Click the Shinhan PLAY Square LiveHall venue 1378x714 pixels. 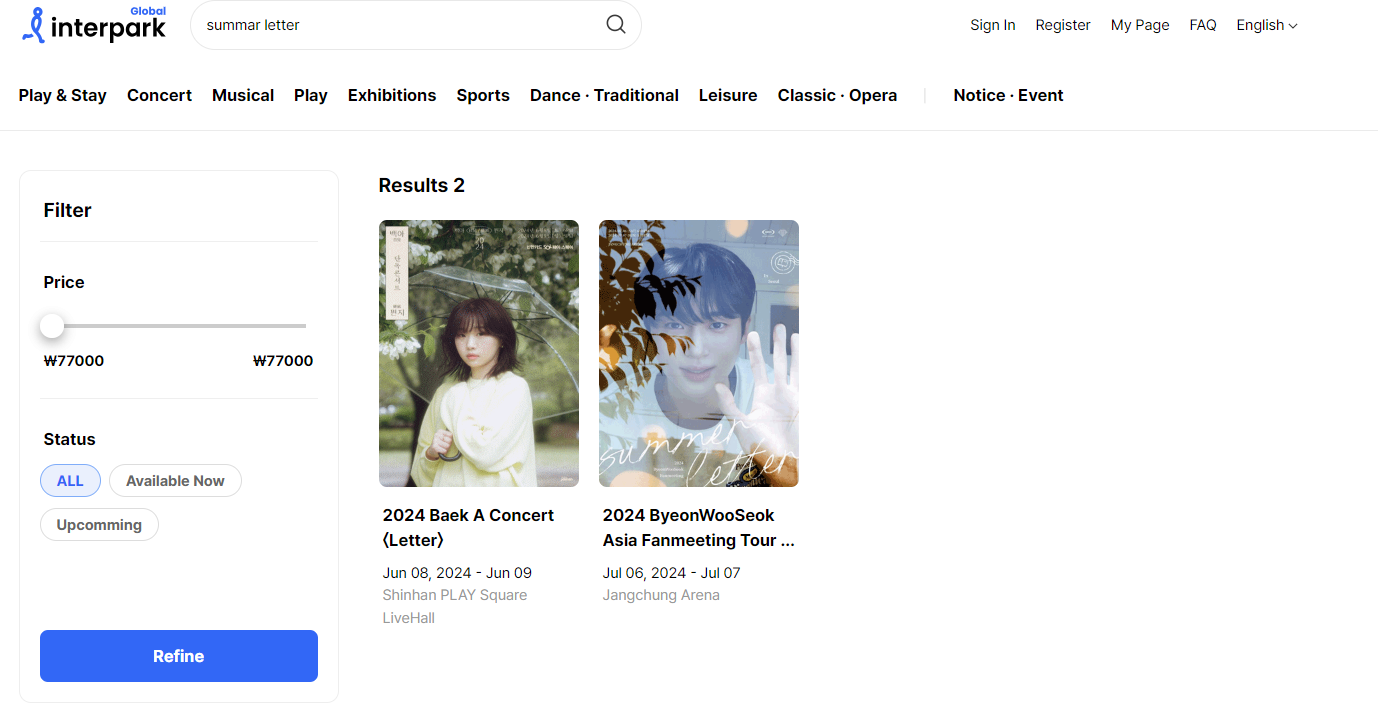pyautogui.click(x=455, y=606)
